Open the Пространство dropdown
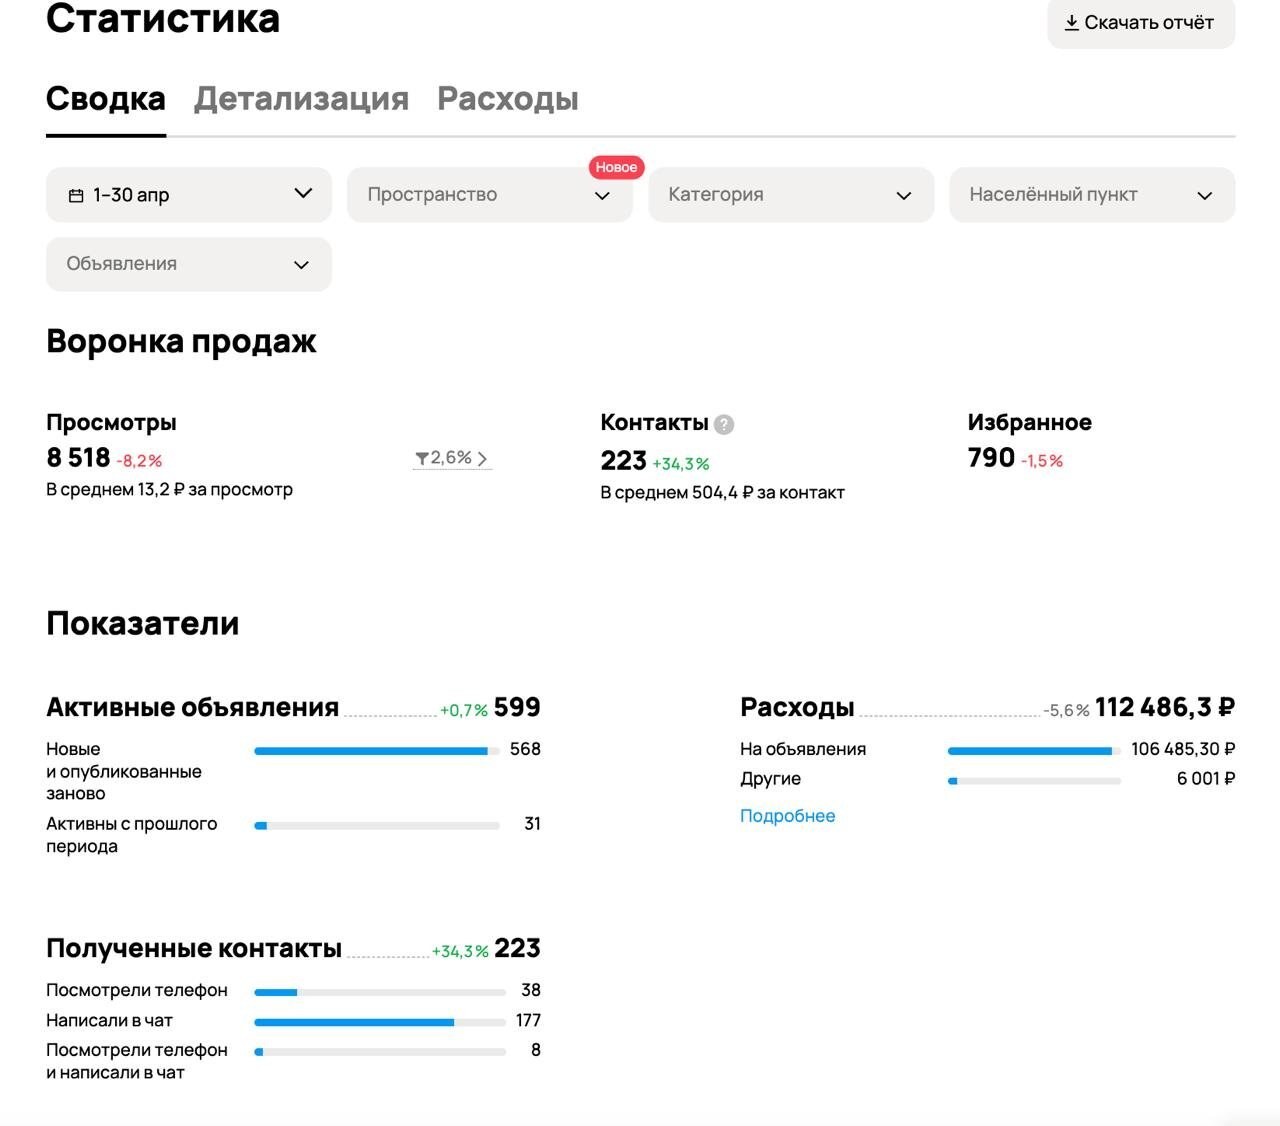Screen dimensions: 1280x1126 490,194
